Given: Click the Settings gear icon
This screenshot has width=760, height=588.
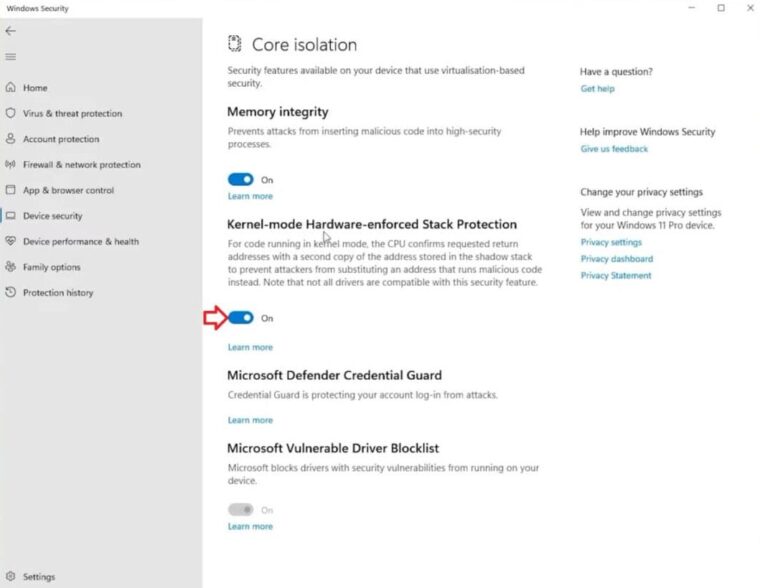Looking at the screenshot, I should tap(11, 576).
